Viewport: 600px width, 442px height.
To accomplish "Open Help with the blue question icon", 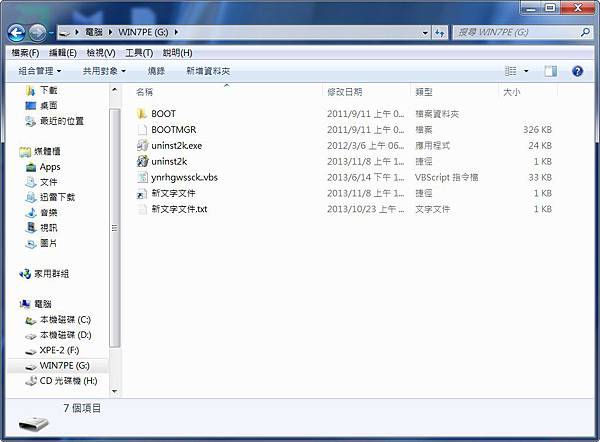I will [x=577, y=71].
